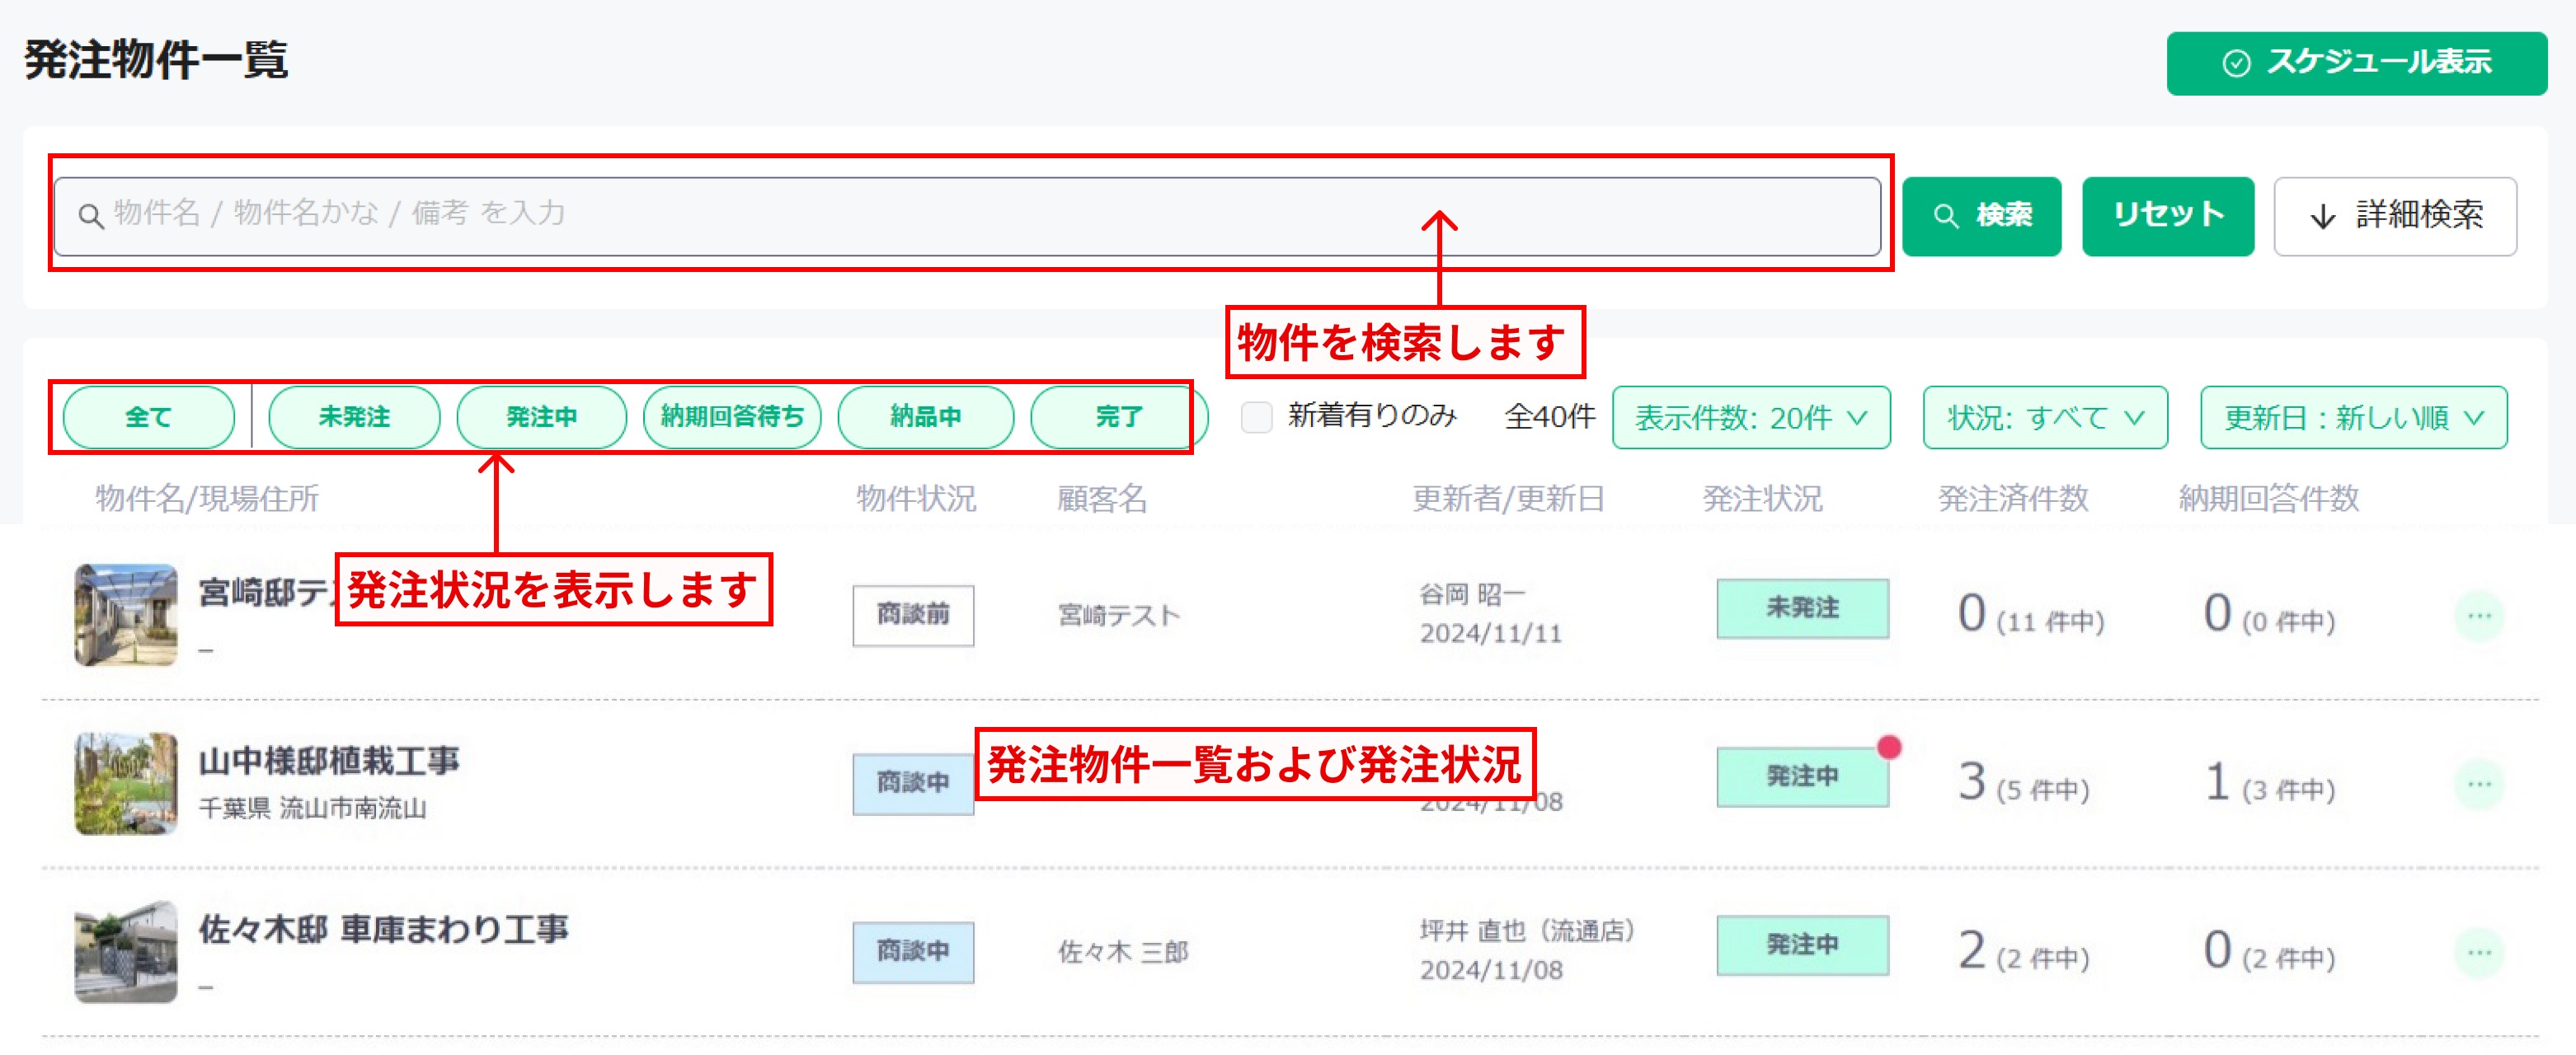Open the 佐々木邸 車庫まわり工事 property name

click(383, 929)
